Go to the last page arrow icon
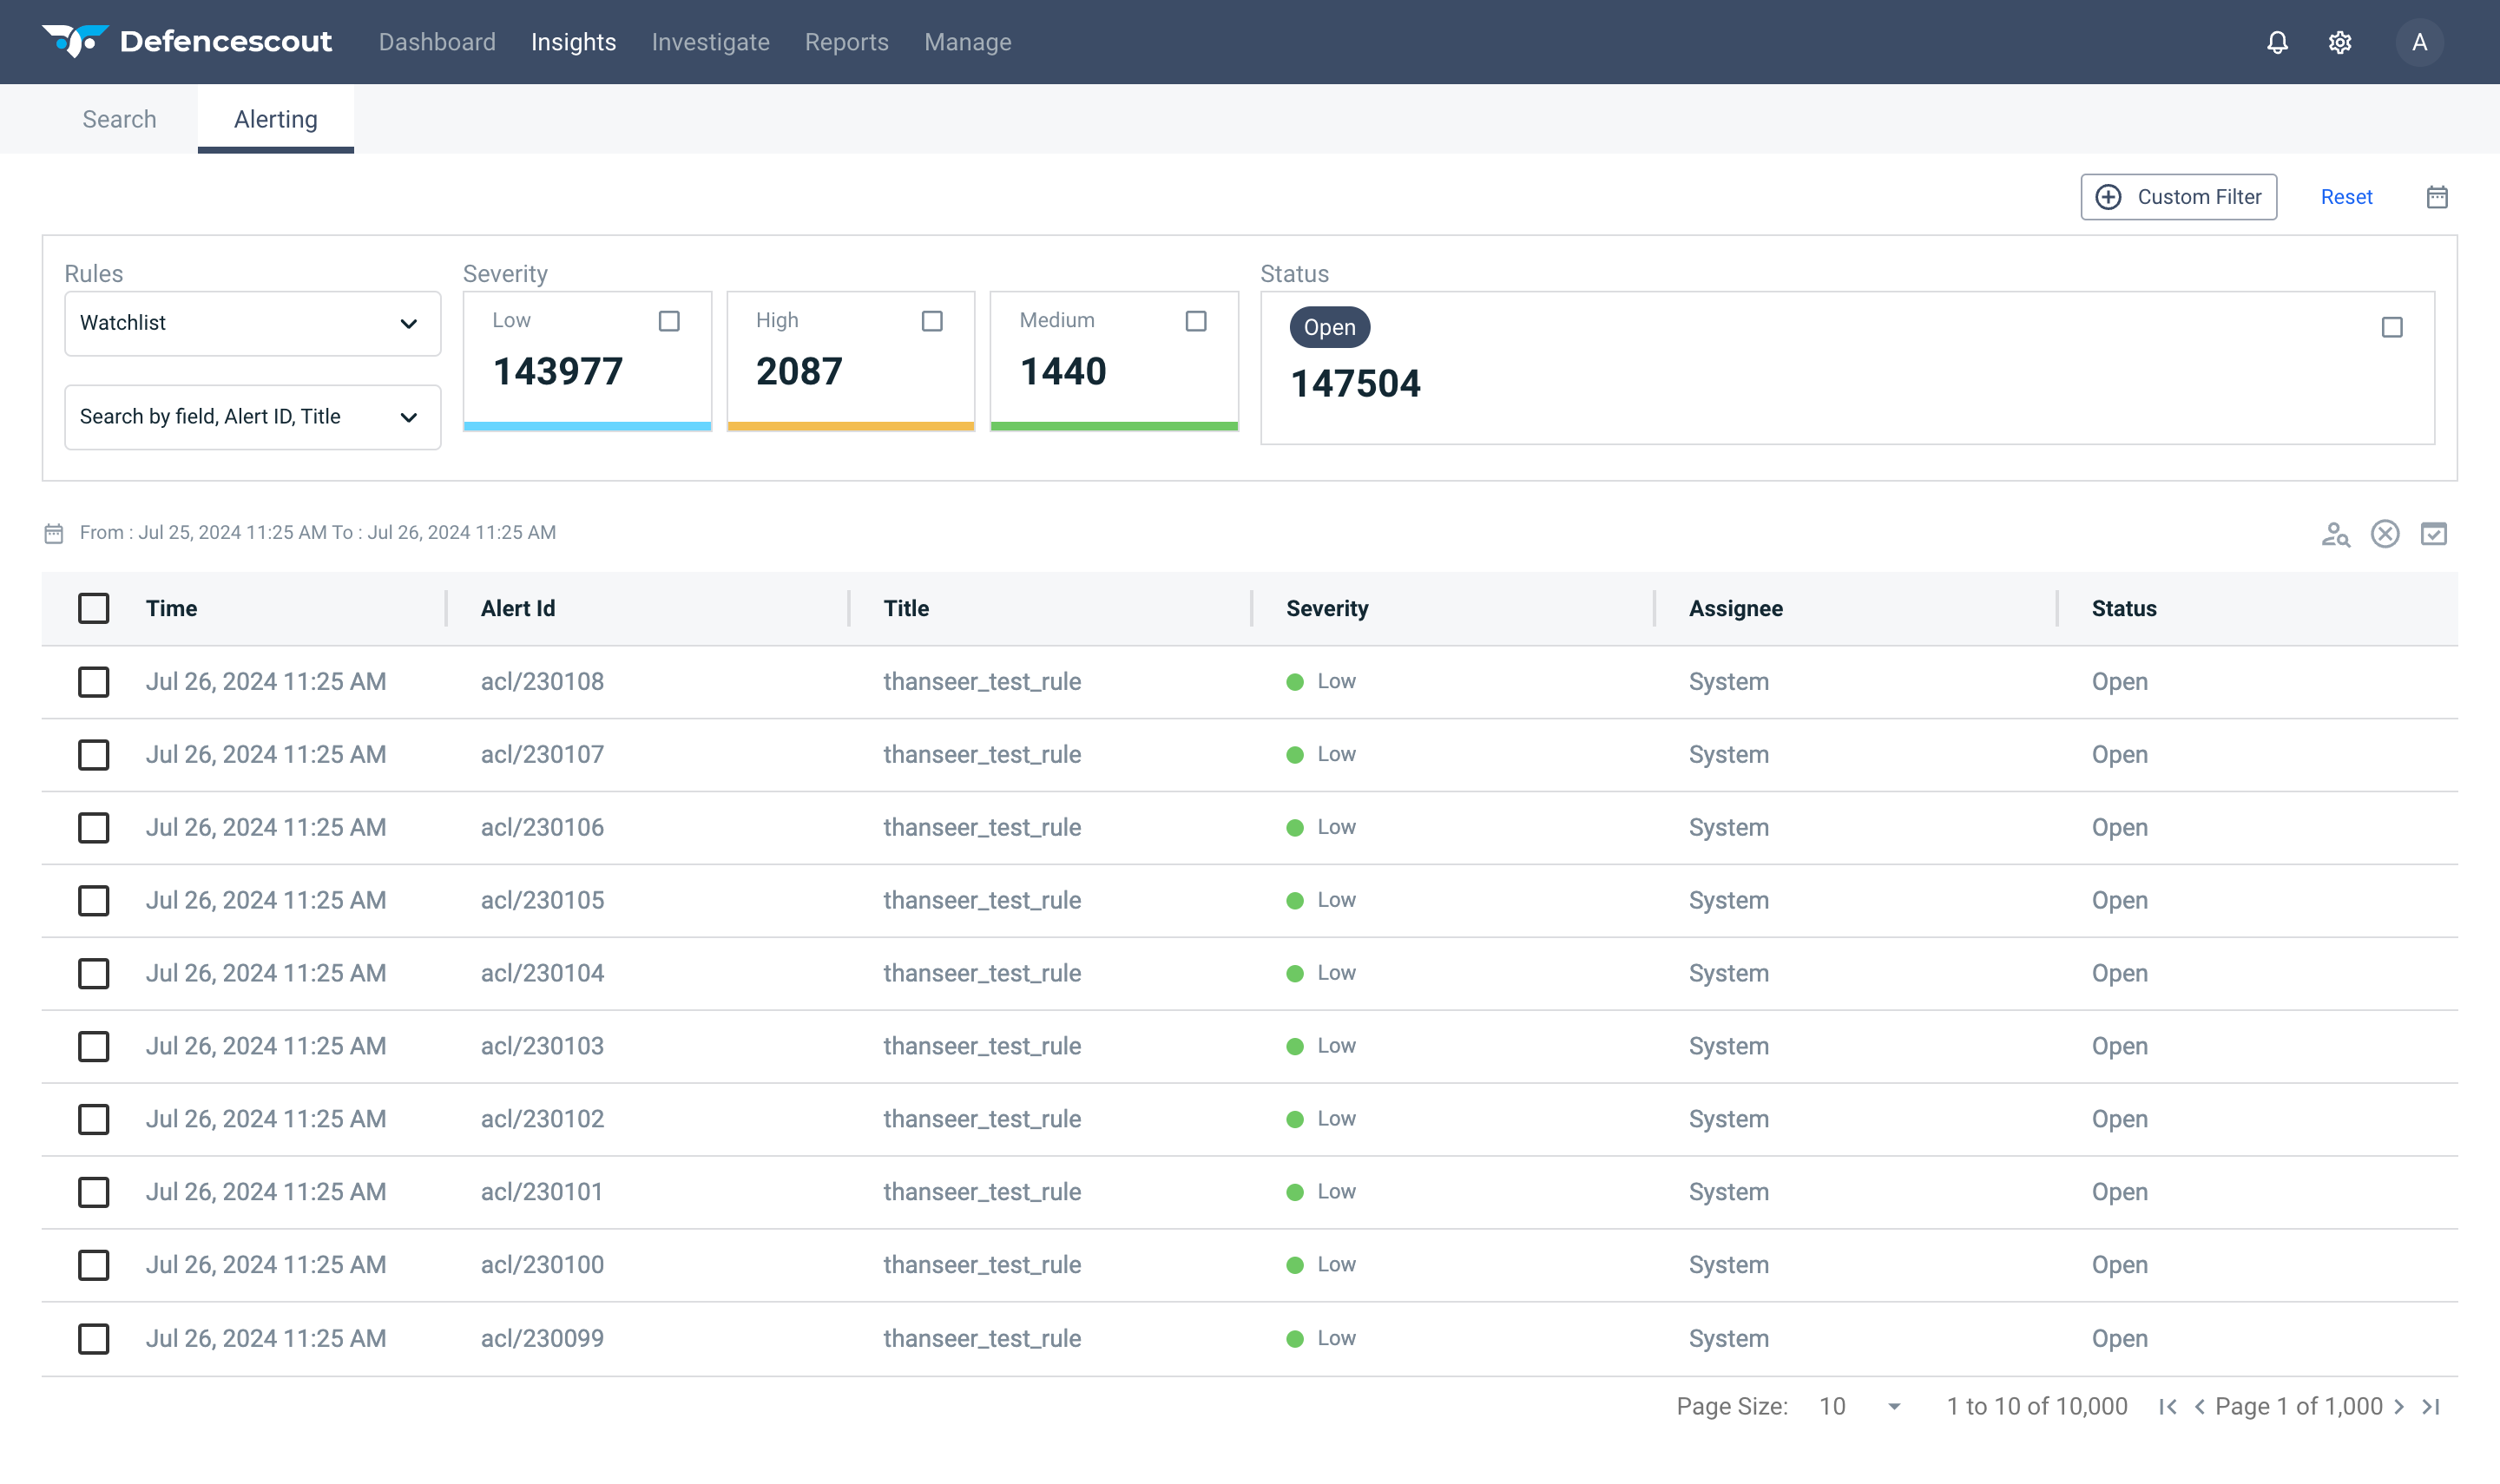Image resolution: width=2500 pixels, height=1484 pixels. click(2432, 1407)
